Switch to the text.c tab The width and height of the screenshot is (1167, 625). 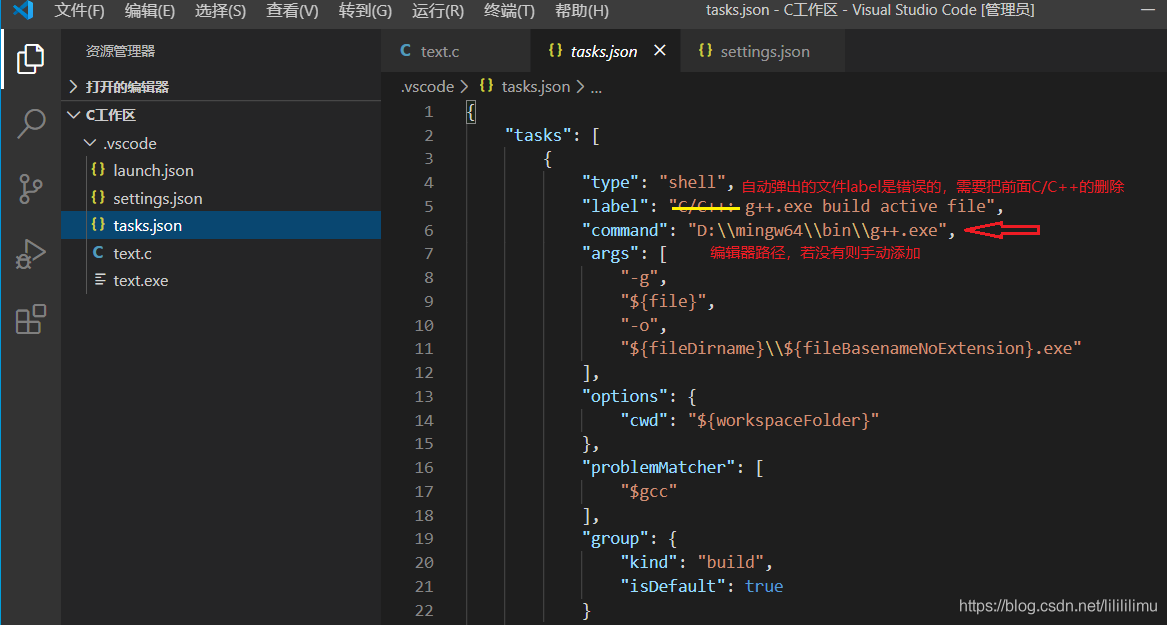pyautogui.click(x=439, y=51)
